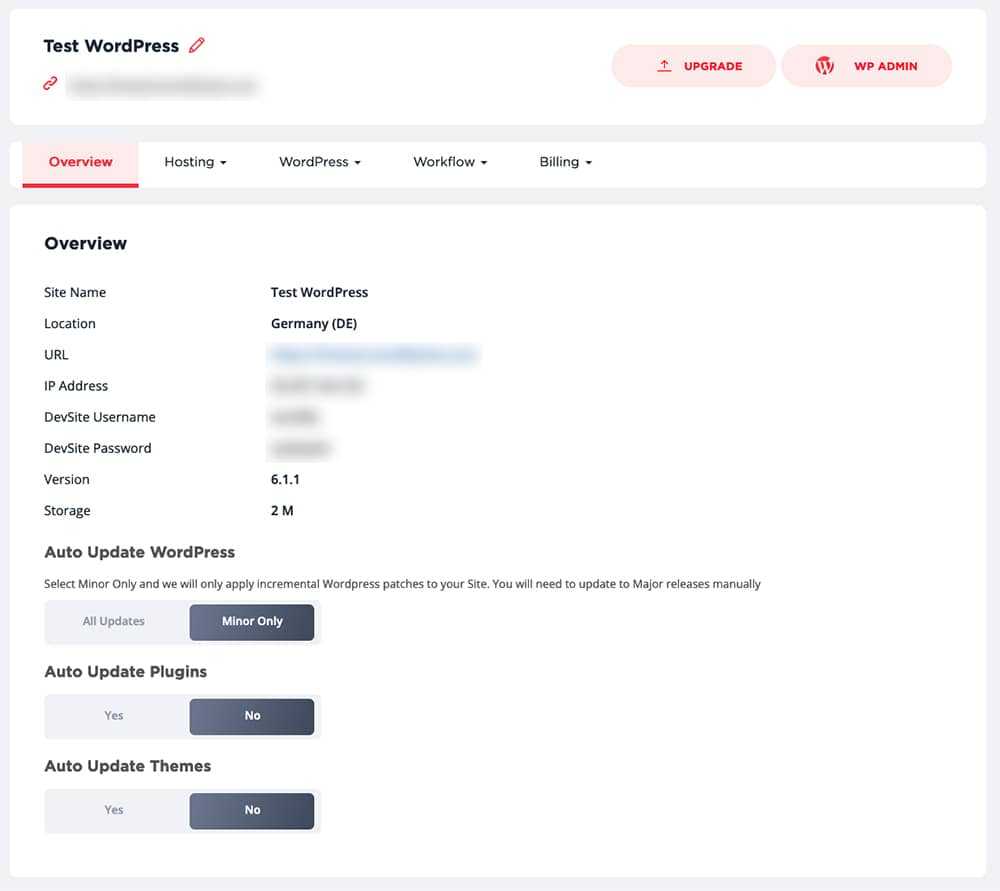Click the DevSite Password label

pos(98,448)
